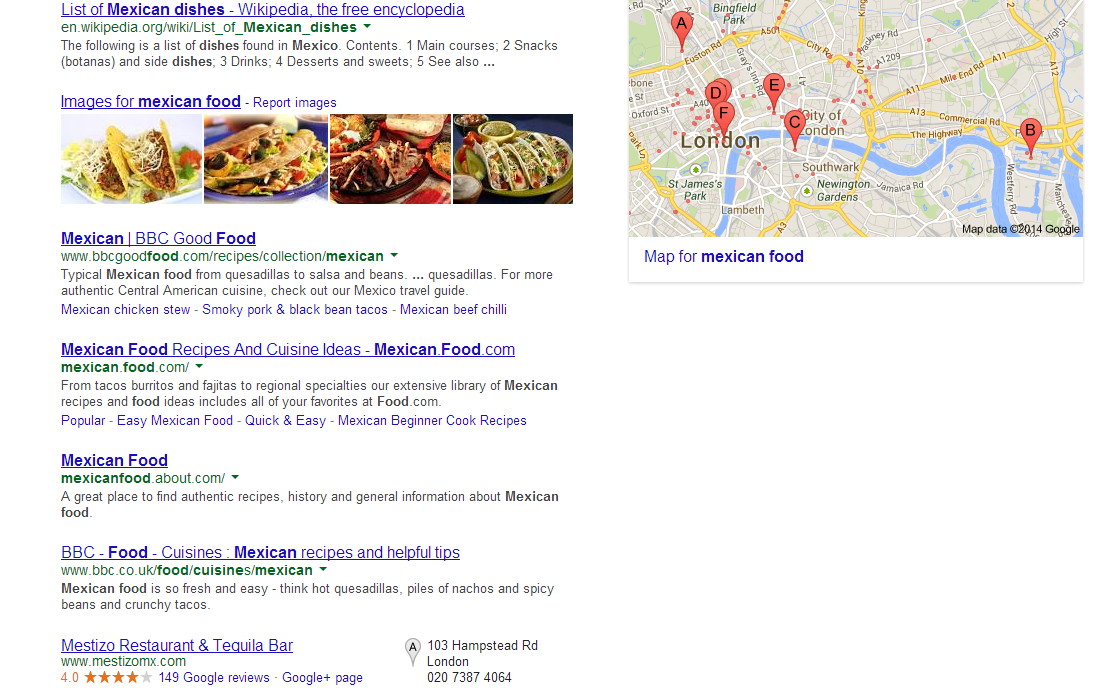This screenshot has width=1099, height=688.
Task: Open the dropdown arrow beside bbcgoodfood.com URL
Action: pos(394,256)
